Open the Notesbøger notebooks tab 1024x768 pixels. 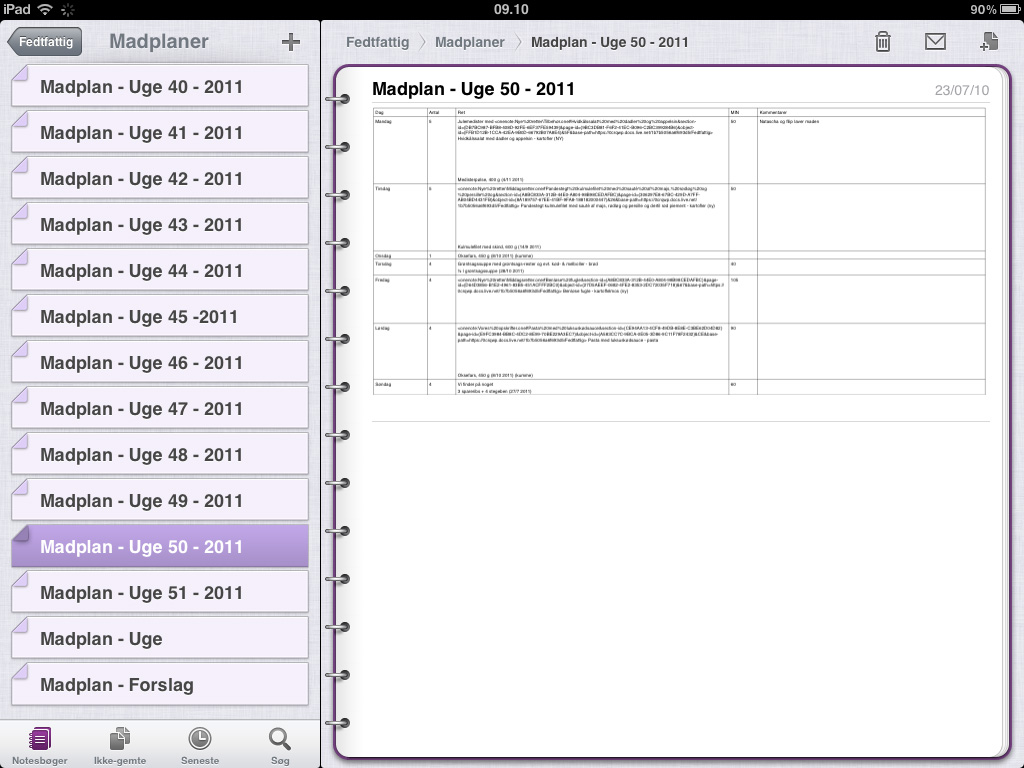tap(40, 745)
